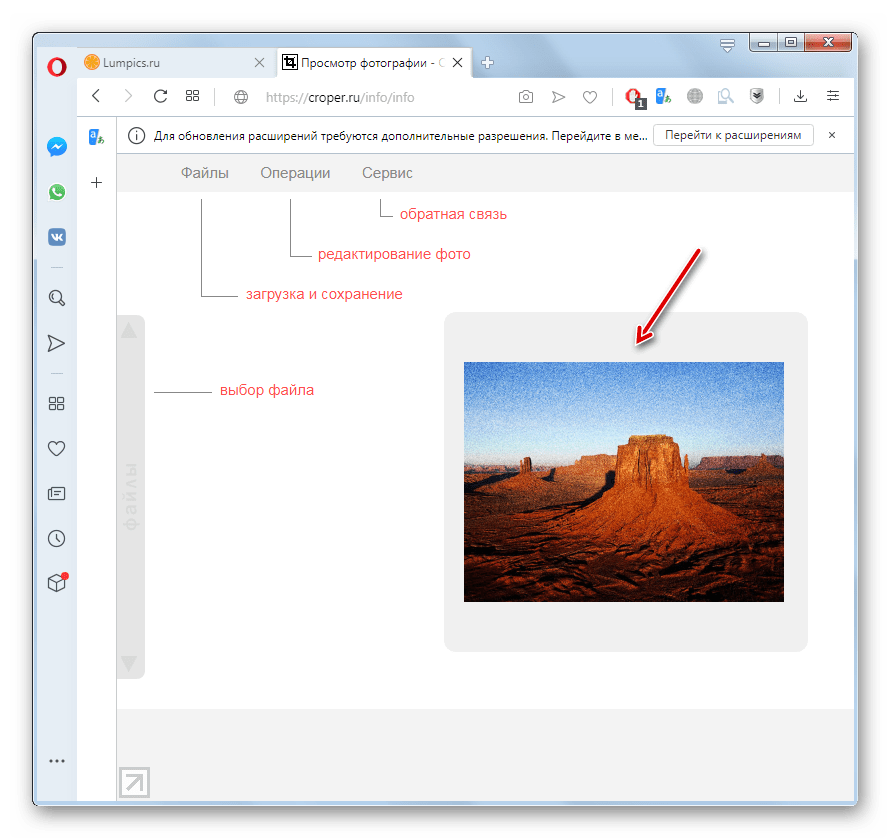Open the Файлы menu
The width and height of the screenshot is (891, 839).
[205, 173]
